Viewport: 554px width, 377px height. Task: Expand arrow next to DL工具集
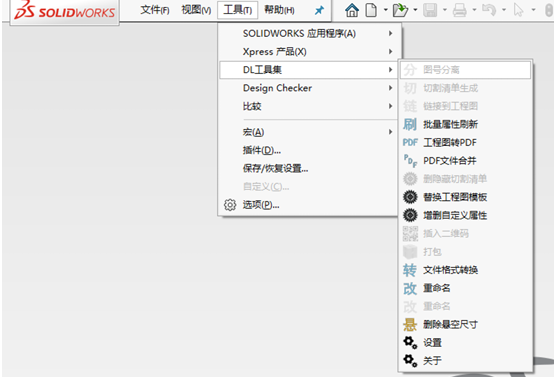[390, 70]
